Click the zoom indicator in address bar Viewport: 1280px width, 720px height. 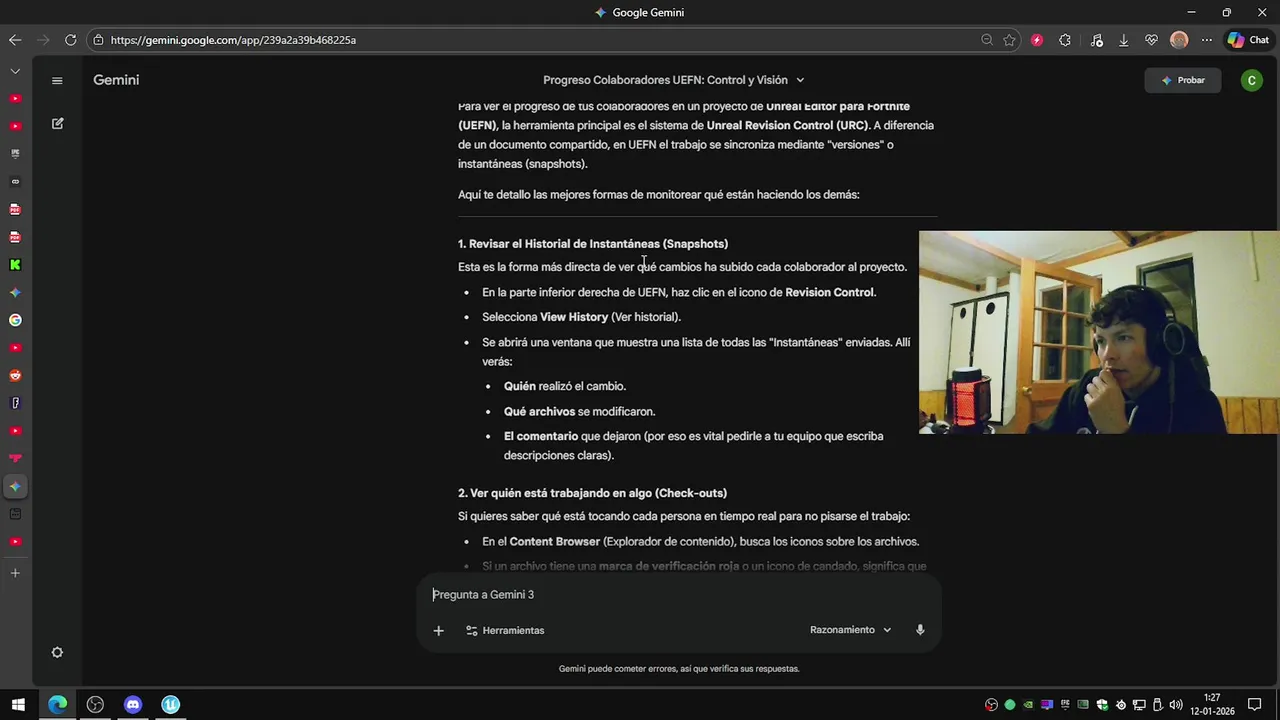tap(987, 40)
